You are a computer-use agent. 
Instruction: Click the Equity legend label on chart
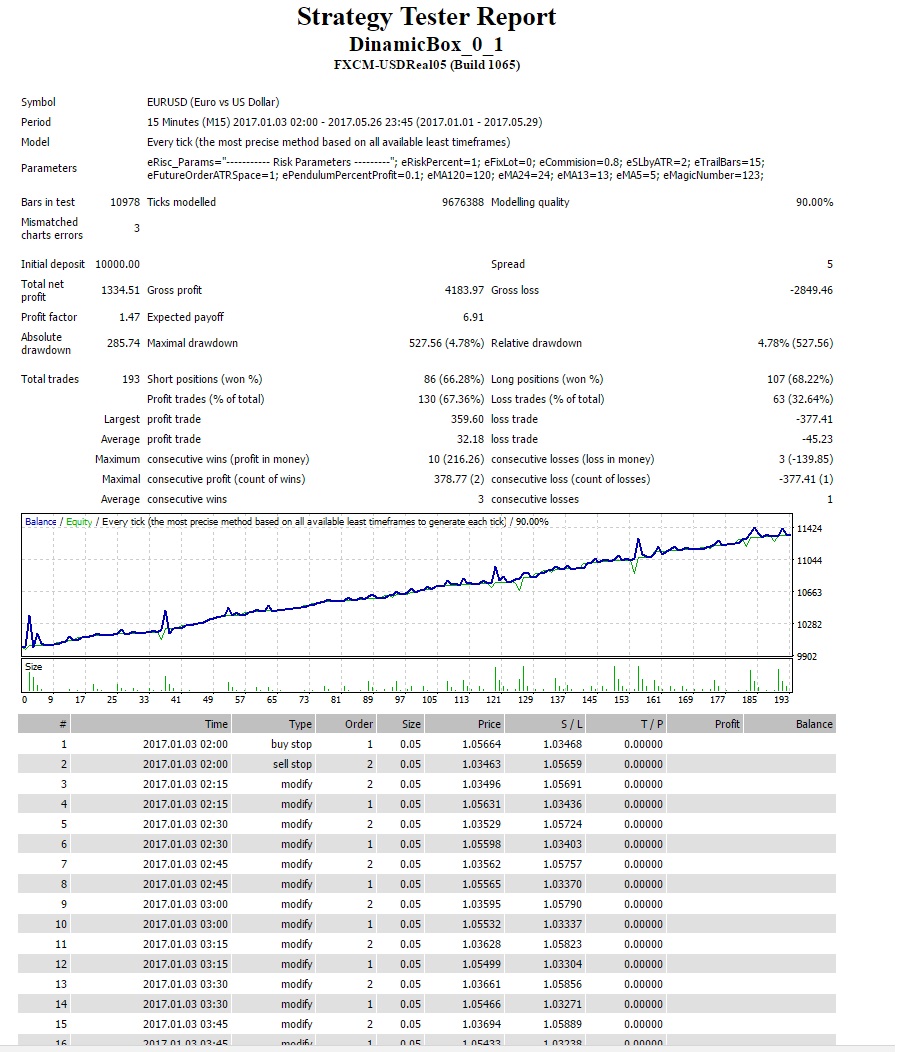click(x=79, y=522)
